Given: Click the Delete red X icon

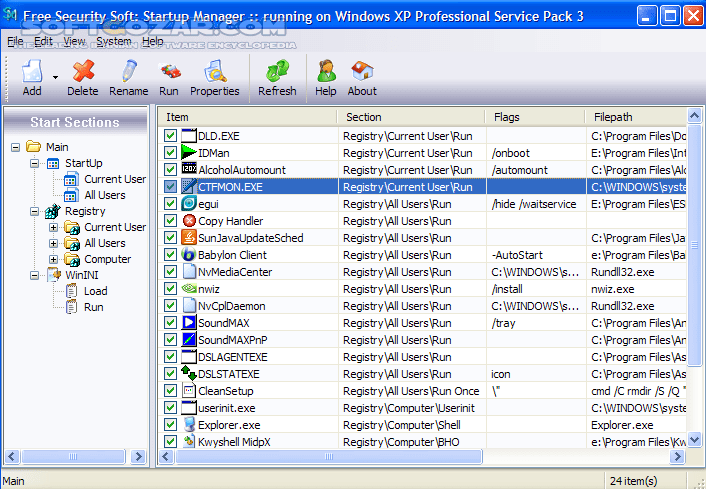Looking at the screenshot, I should click(x=83, y=72).
